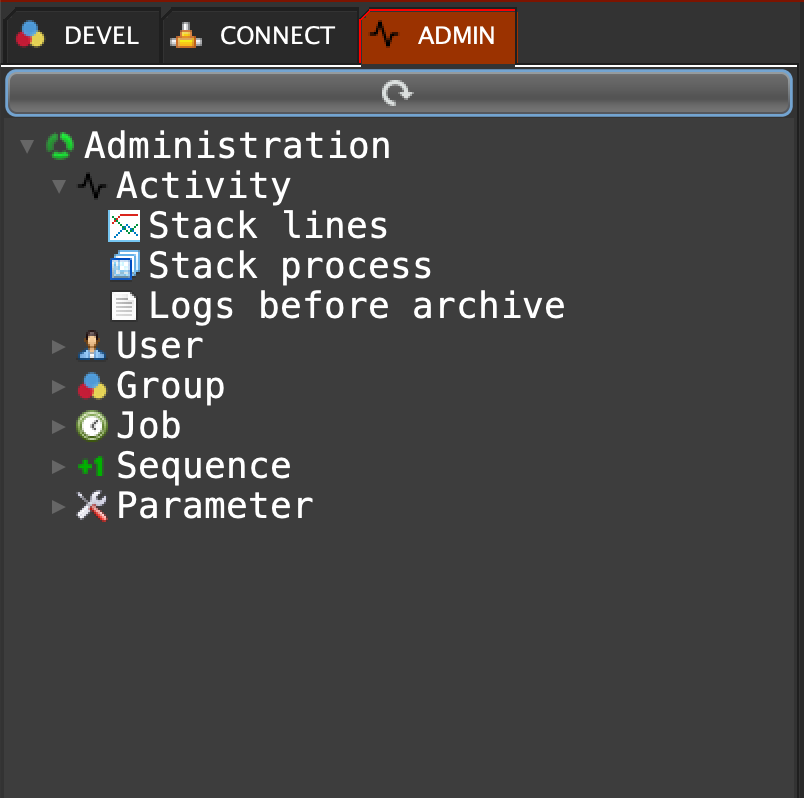Click the Stack process windows icon
Screen dimensions: 804x798
coord(124,266)
